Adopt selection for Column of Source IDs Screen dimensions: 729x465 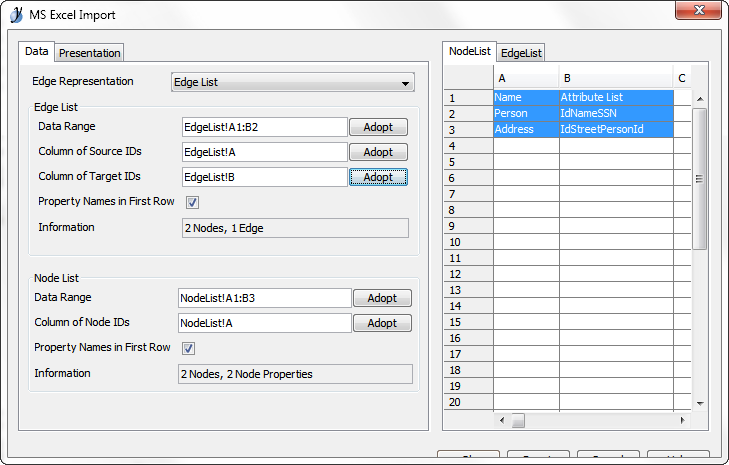378,153
